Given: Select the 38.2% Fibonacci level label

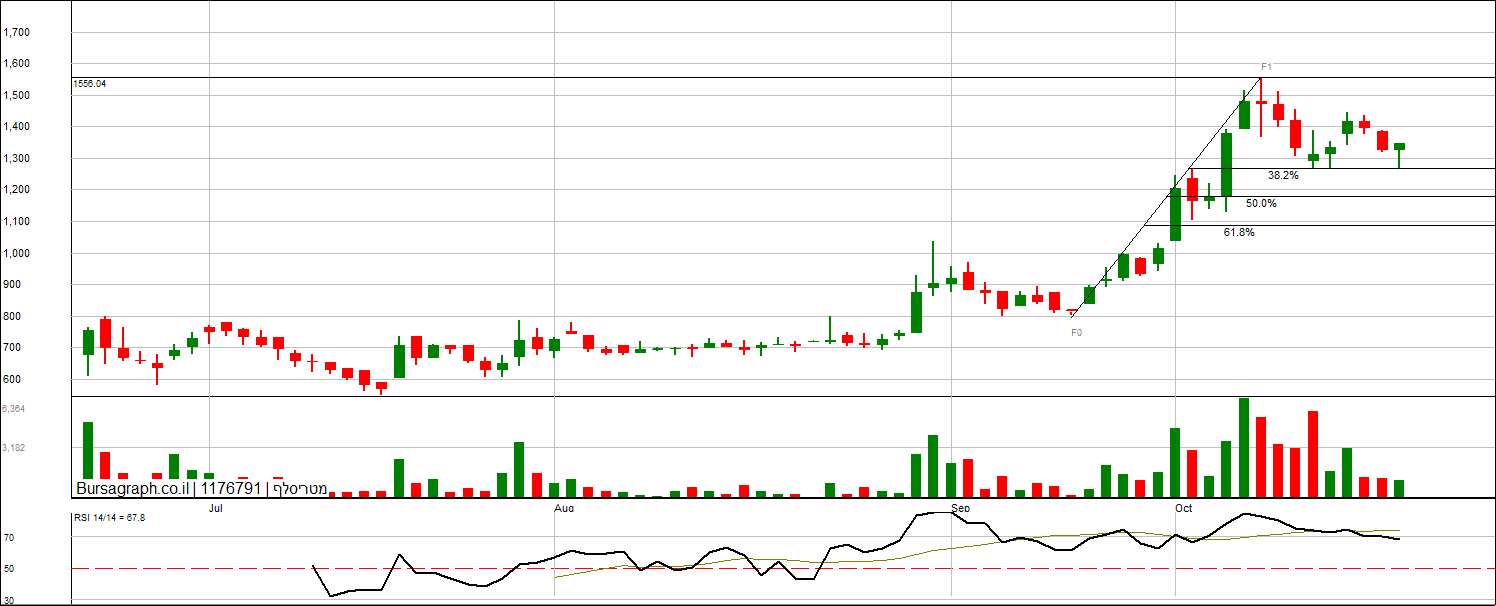Looking at the screenshot, I should point(1283,175).
